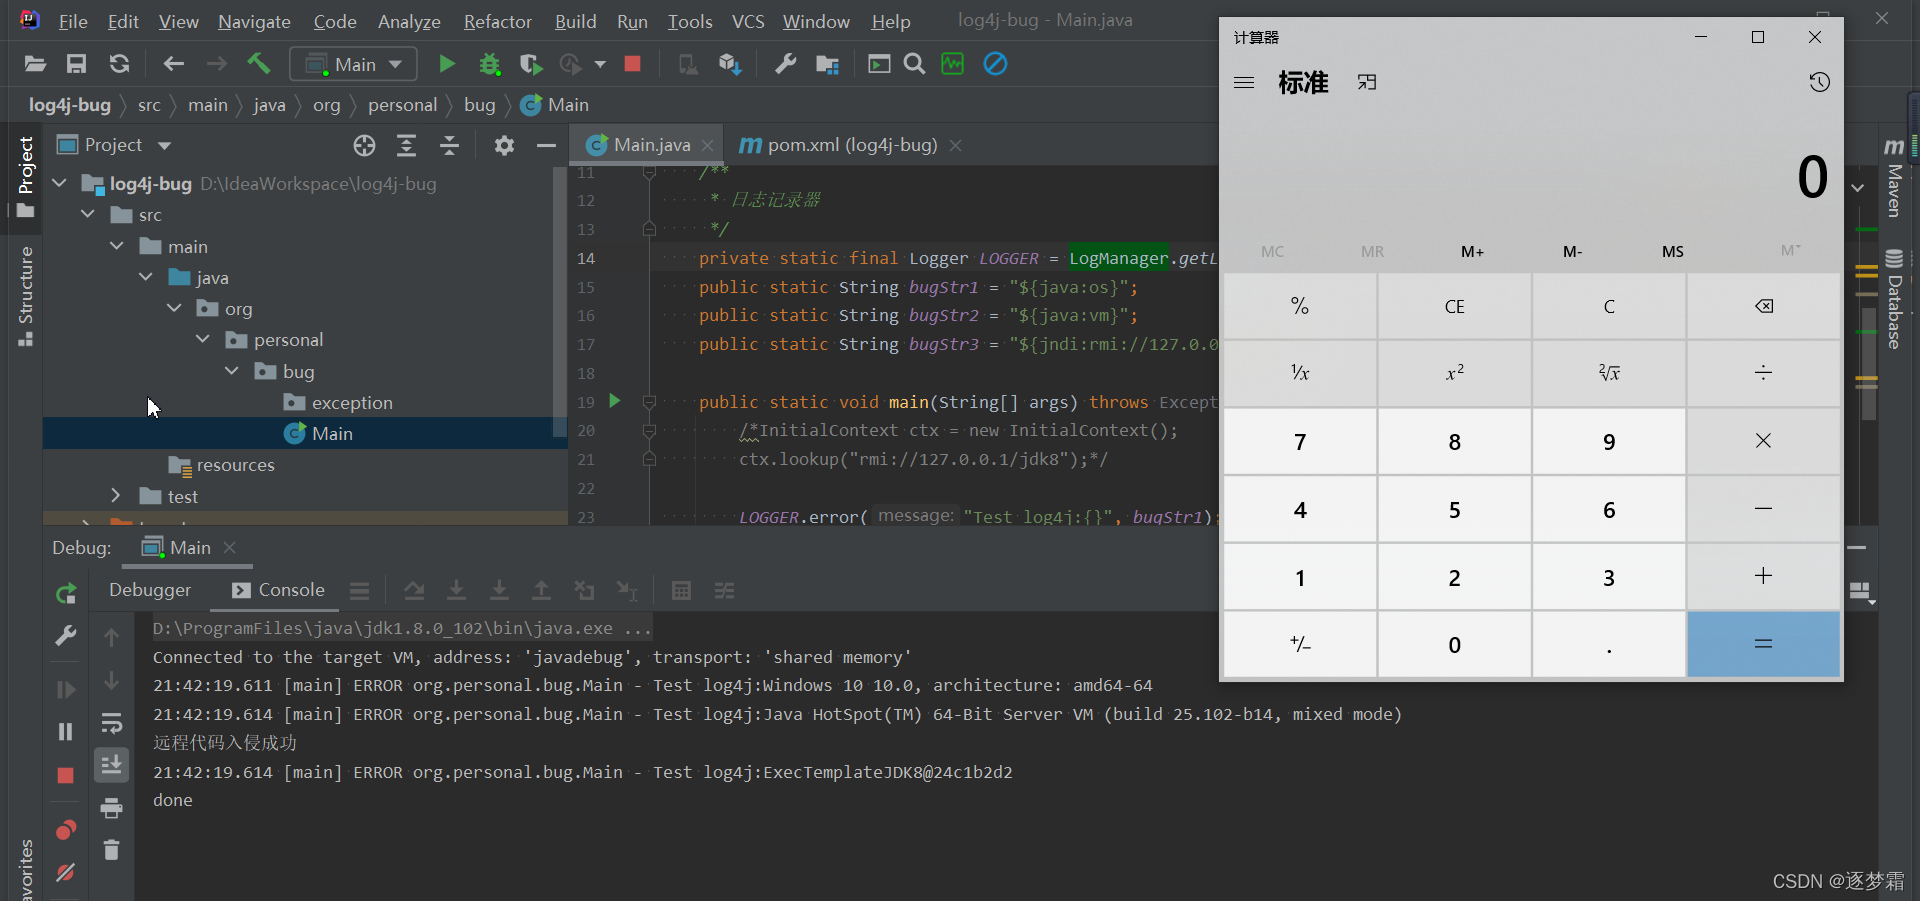Open calculator hamburger navigation menu
This screenshot has width=1920, height=901.
coord(1244,82)
